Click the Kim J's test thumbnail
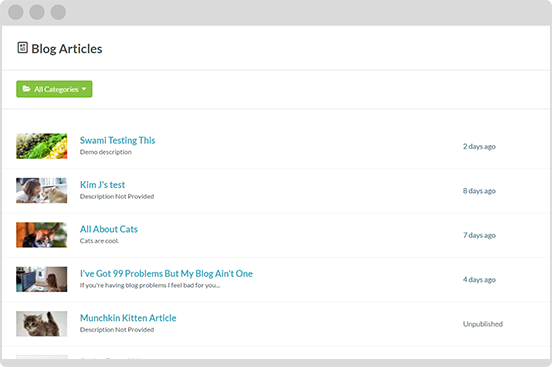552x368 pixels. 42,190
